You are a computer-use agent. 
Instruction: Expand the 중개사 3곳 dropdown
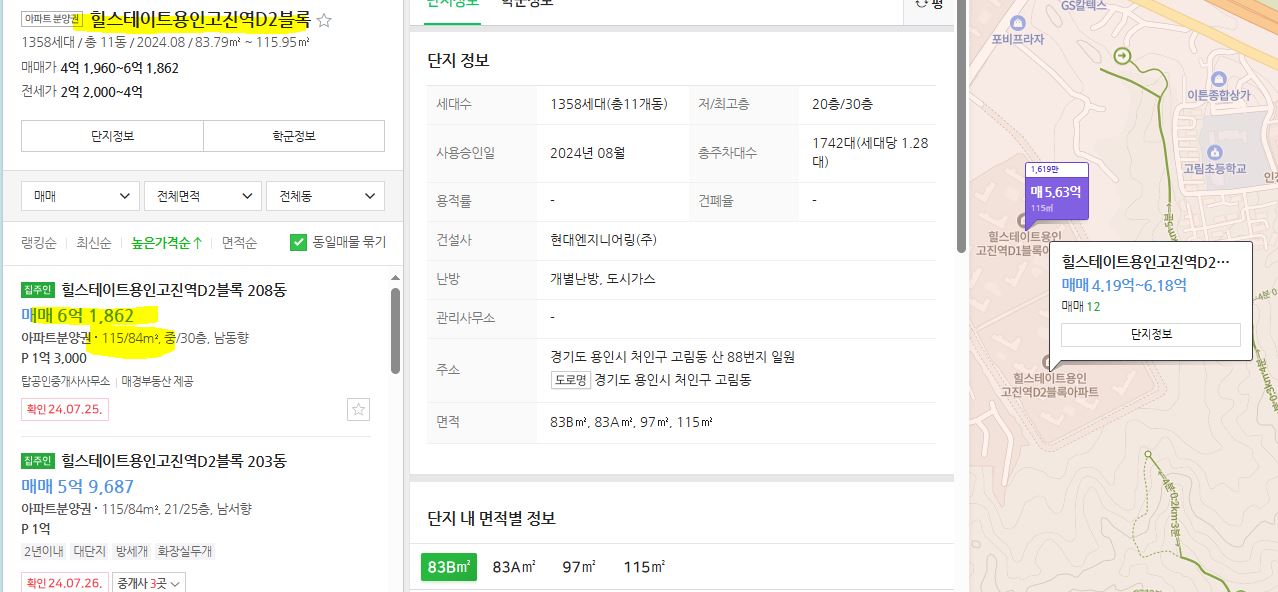[x=149, y=583]
